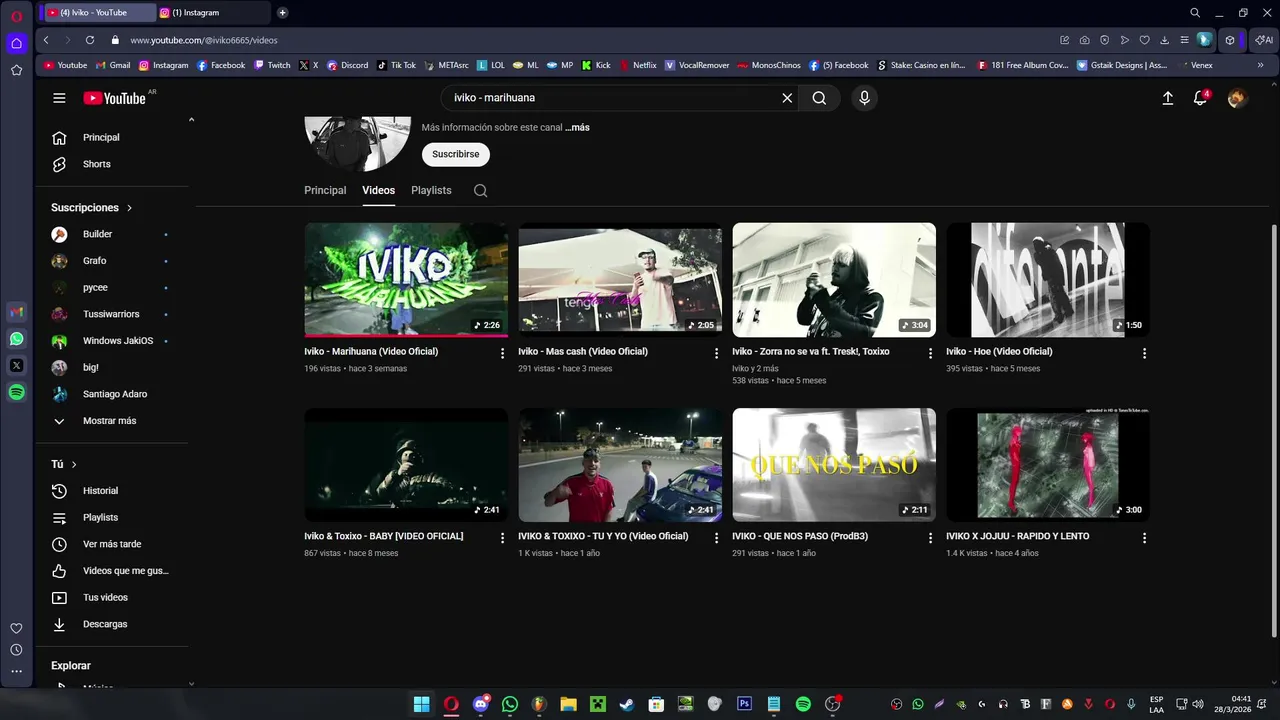Open the Tussiwarriors subscription channel
This screenshot has width=1280, height=720.
(x=112, y=314)
